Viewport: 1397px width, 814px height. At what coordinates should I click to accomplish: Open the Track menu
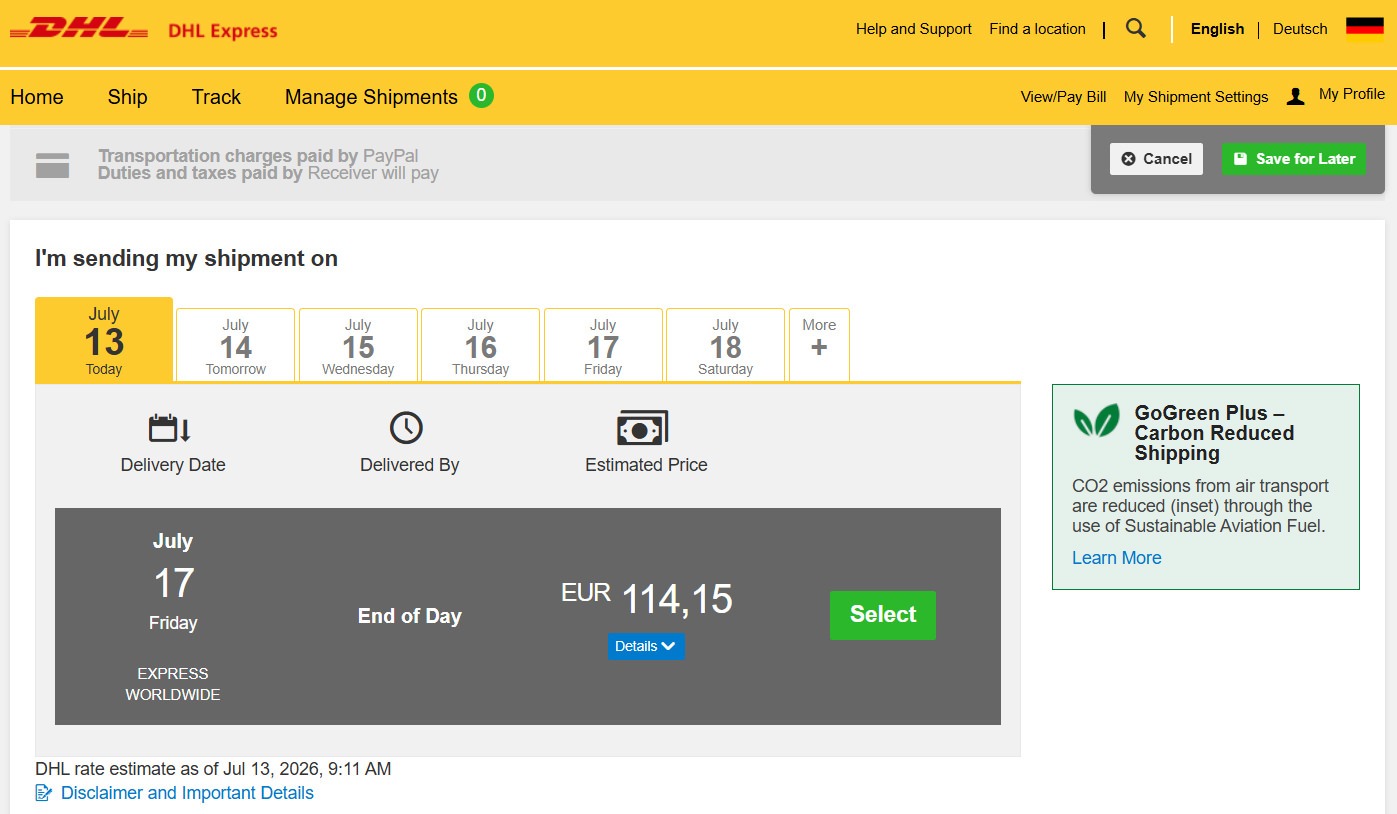pyautogui.click(x=216, y=97)
